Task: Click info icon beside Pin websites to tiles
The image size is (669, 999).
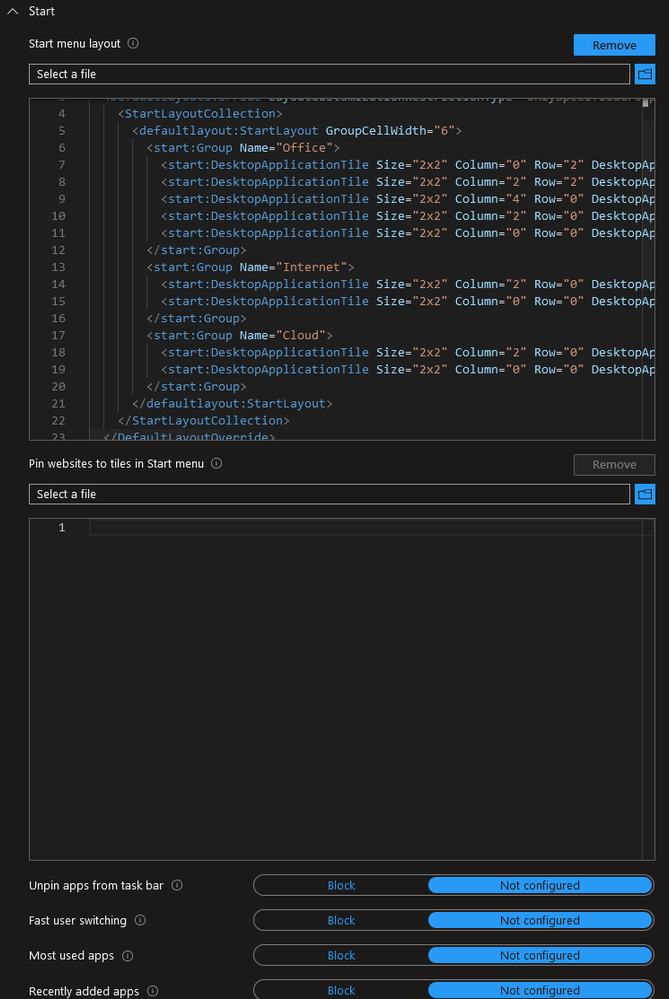Action: click(x=217, y=464)
